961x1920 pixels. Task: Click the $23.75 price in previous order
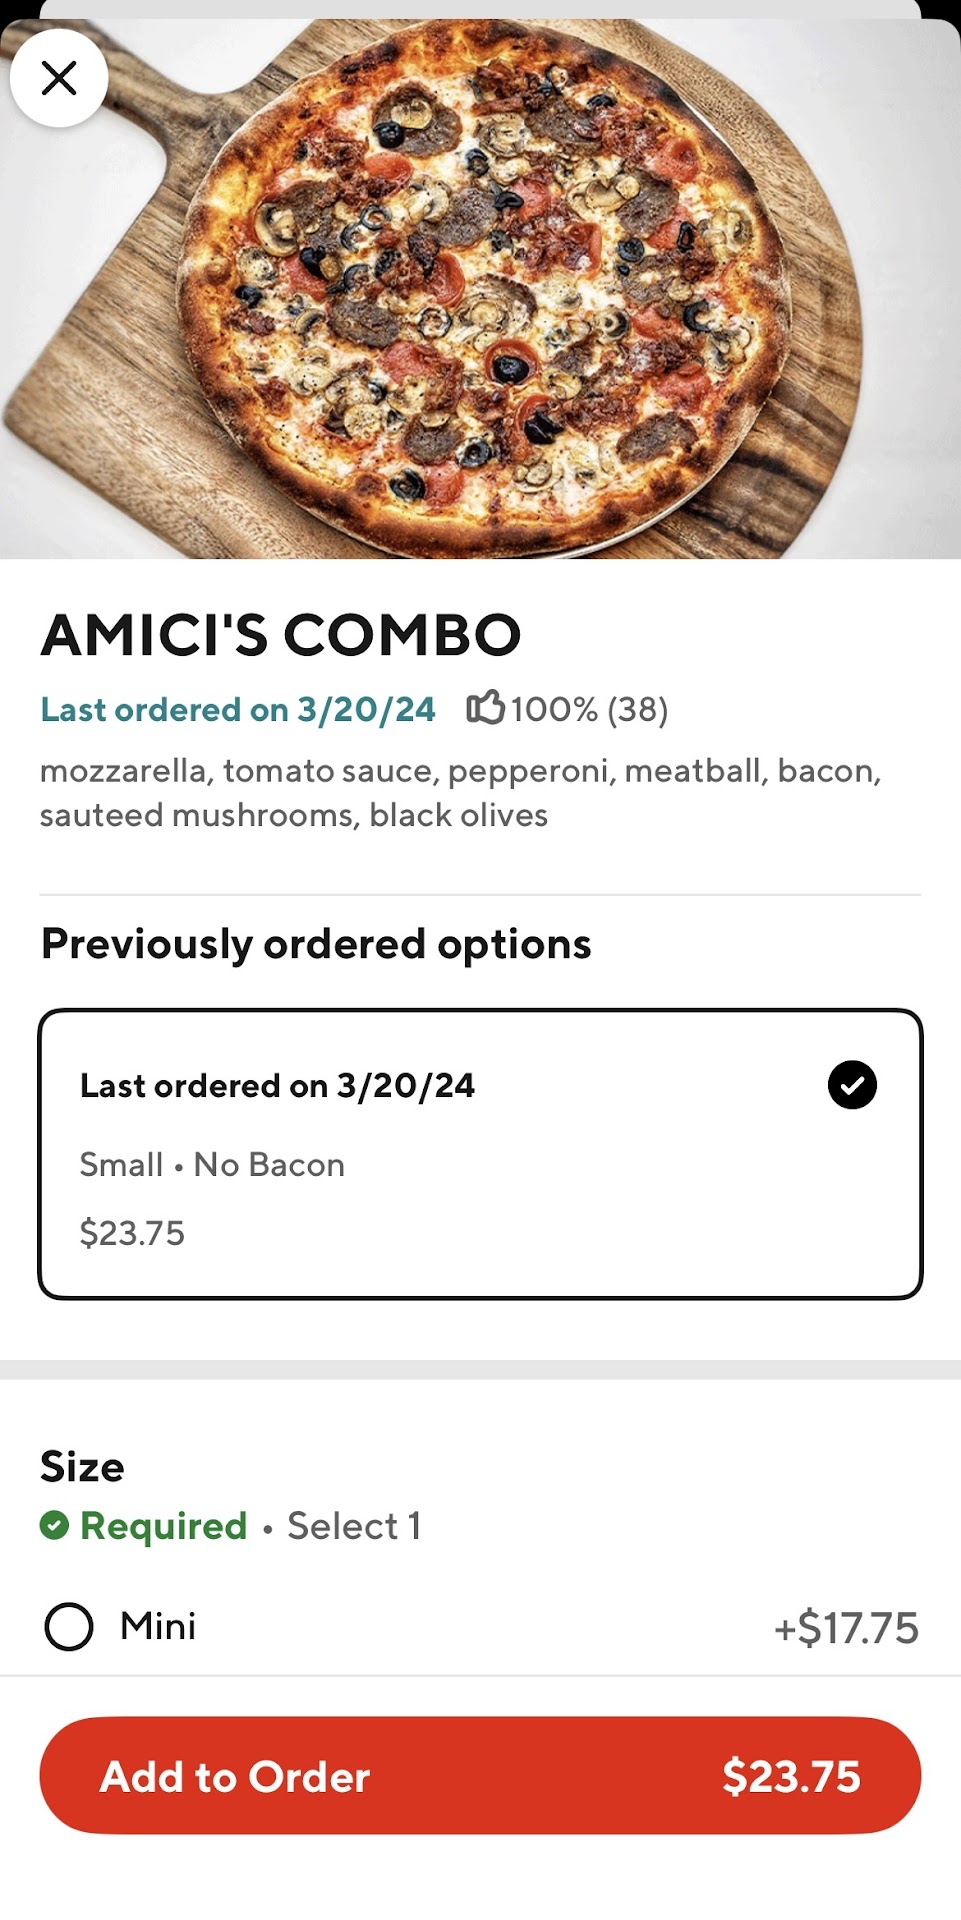tap(132, 1233)
